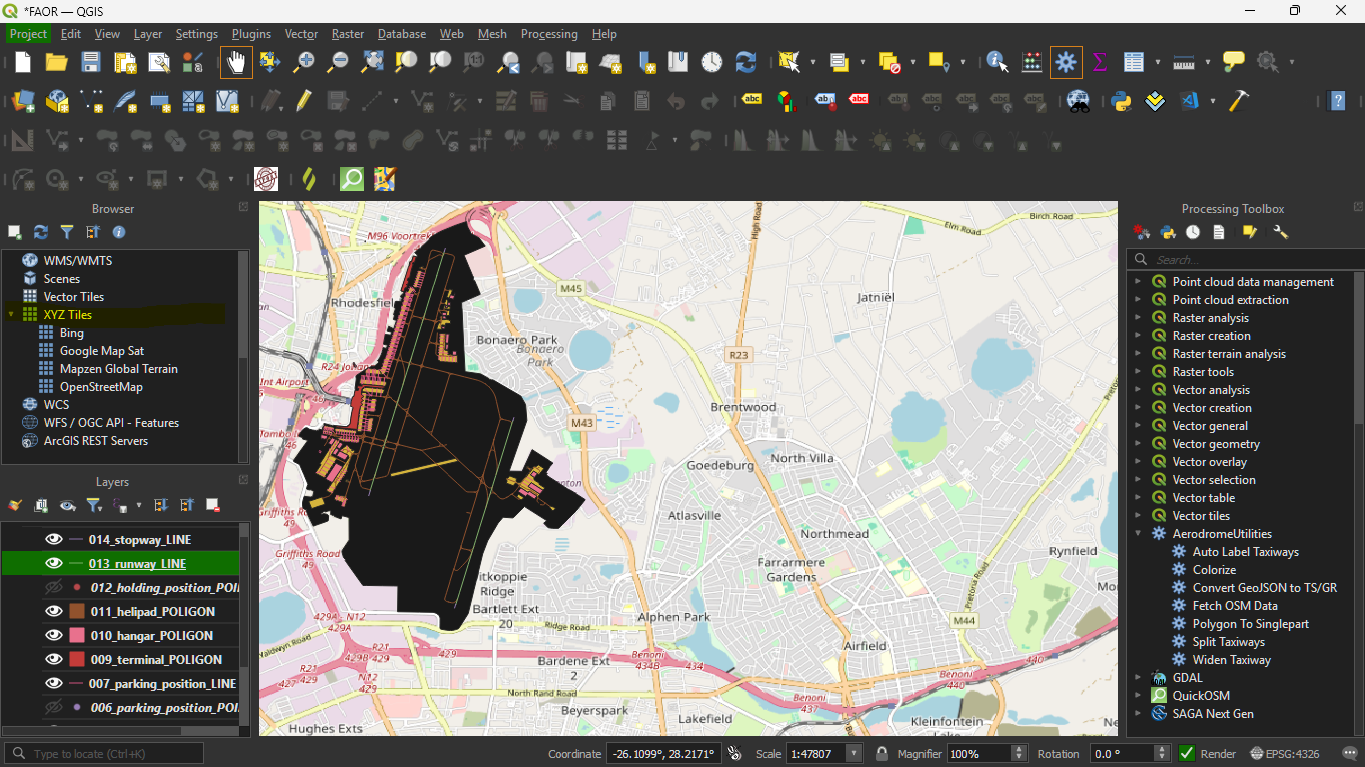Open the Processing menu
Screen dimensions: 1365x767
549,34
